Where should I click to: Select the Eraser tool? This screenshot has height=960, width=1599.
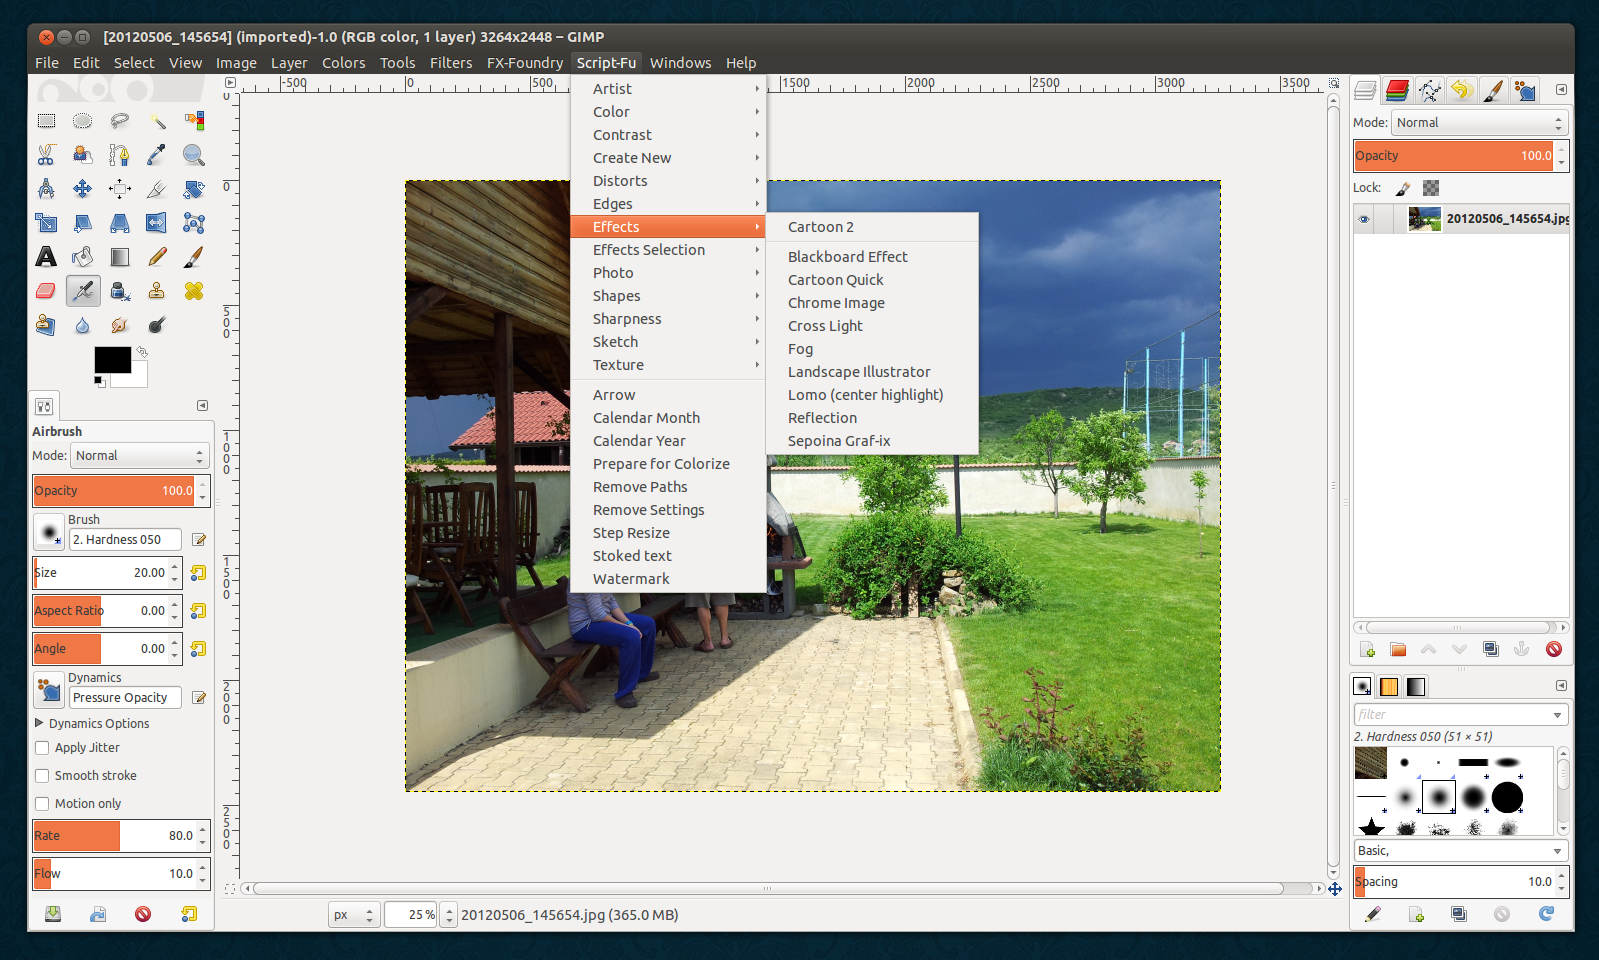click(x=46, y=291)
